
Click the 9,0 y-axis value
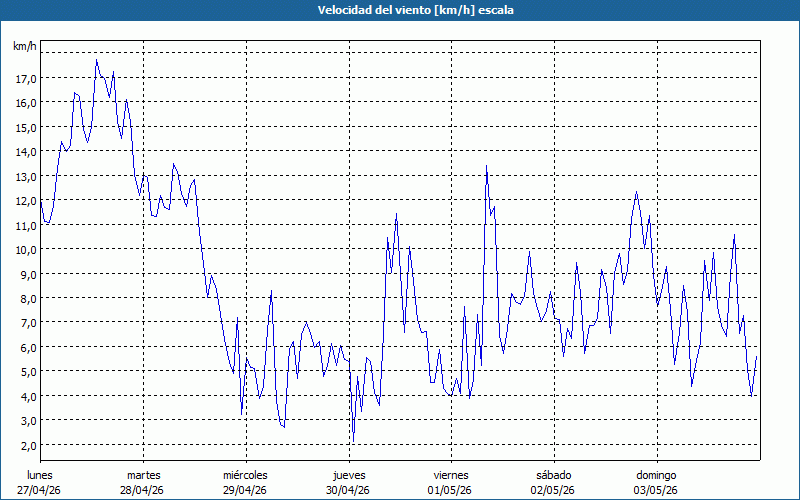point(28,274)
